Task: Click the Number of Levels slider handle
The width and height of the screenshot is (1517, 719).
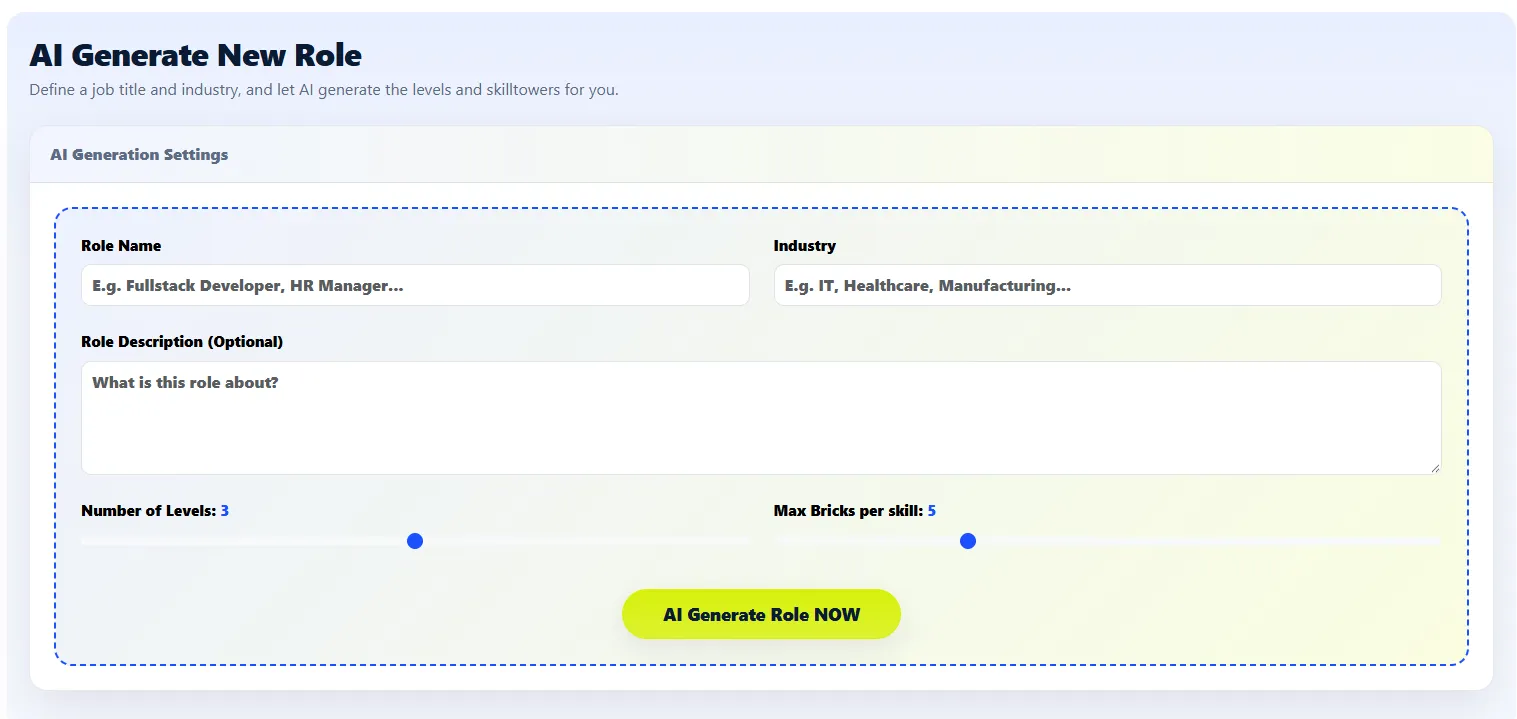Action: (x=415, y=541)
